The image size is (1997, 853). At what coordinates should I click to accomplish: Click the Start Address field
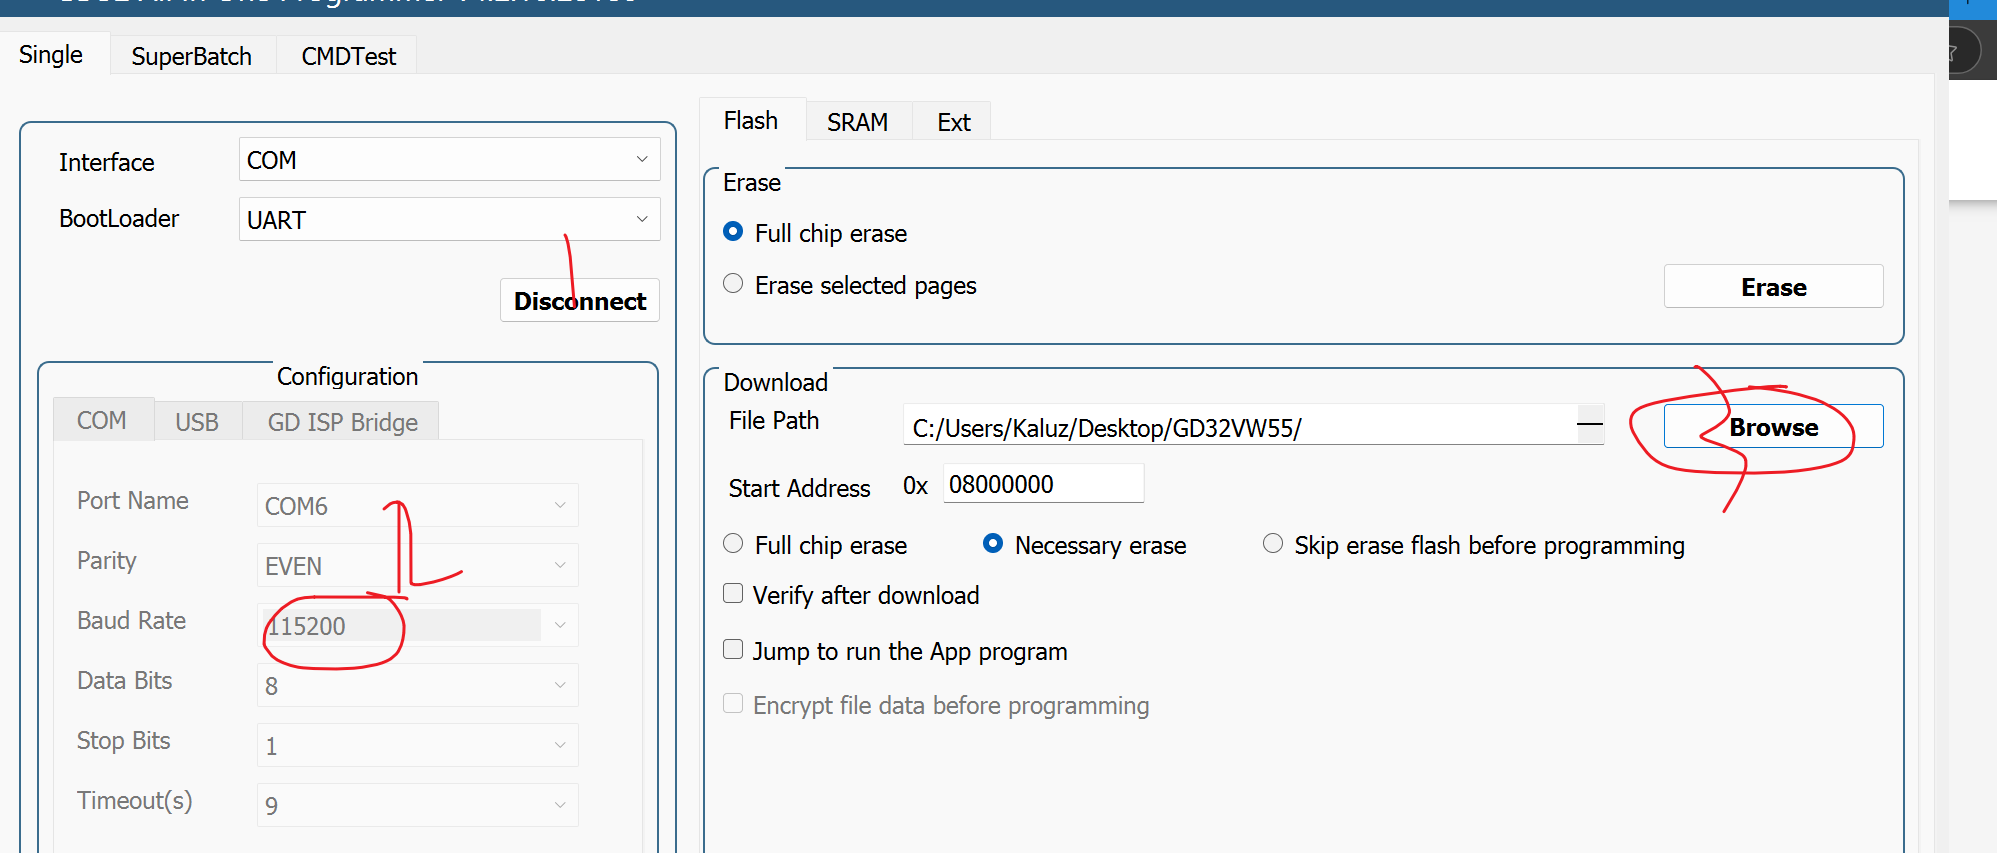1042,485
